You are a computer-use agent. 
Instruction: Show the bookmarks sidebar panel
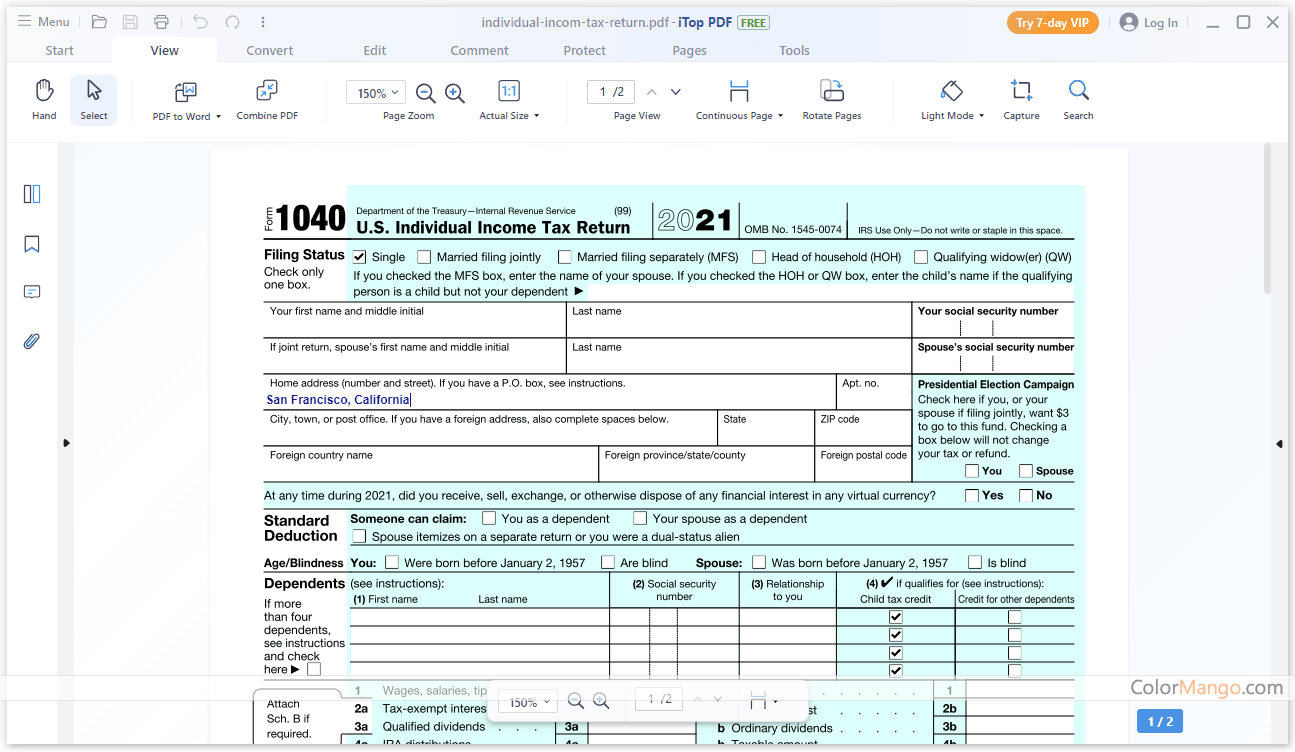point(32,244)
